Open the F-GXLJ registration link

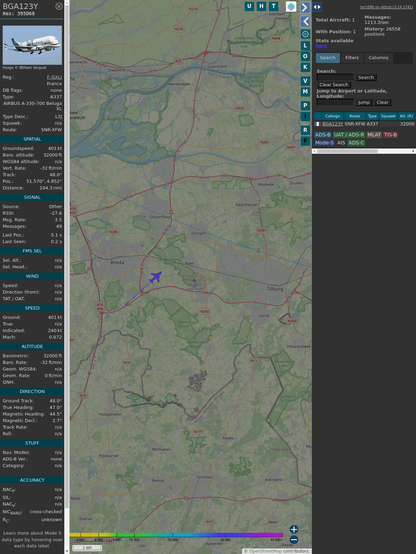pos(54,77)
